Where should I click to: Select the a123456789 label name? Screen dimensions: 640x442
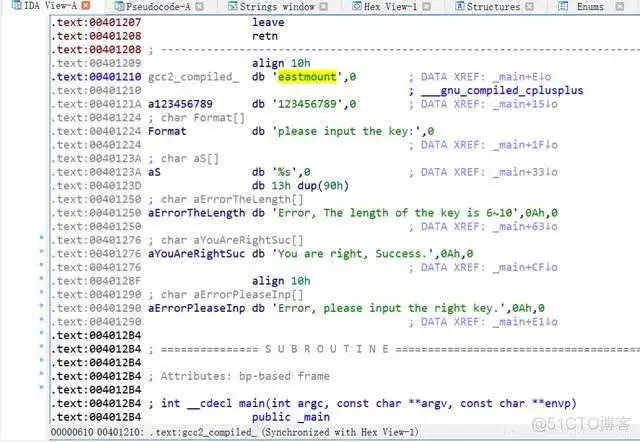click(x=180, y=104)
